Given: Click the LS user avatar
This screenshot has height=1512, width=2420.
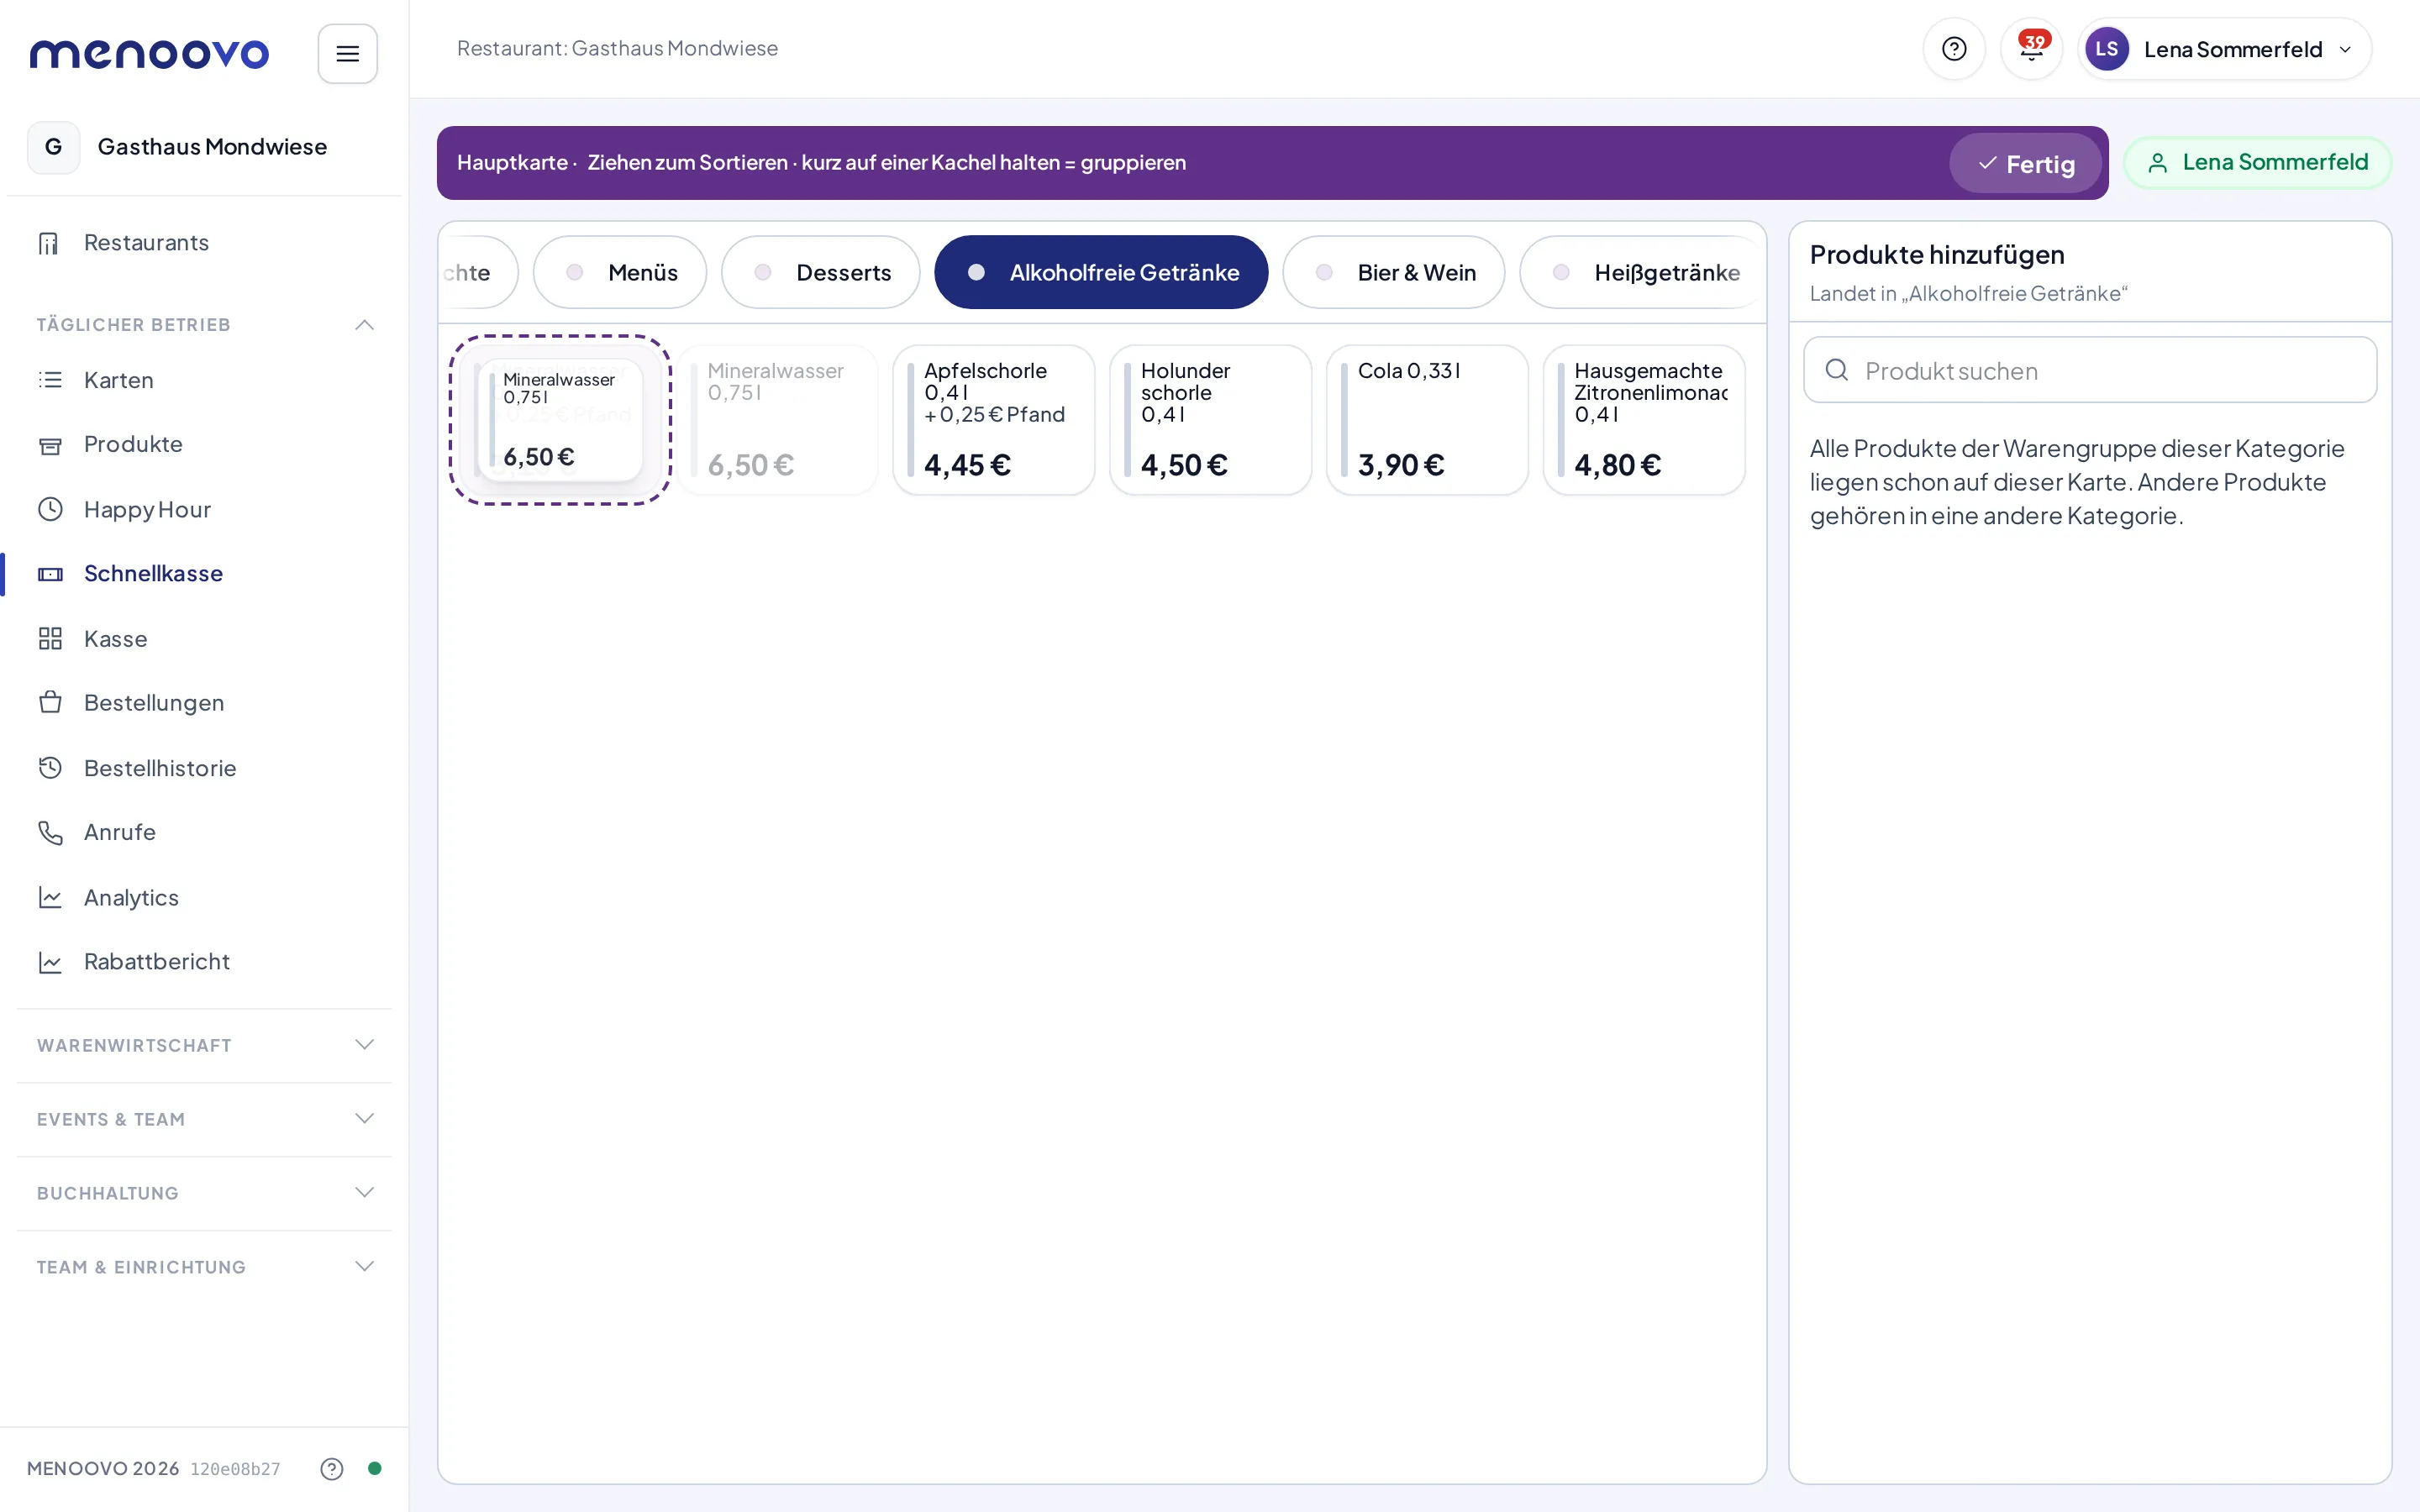Looking at the screenshot, I should [2106, 49].
